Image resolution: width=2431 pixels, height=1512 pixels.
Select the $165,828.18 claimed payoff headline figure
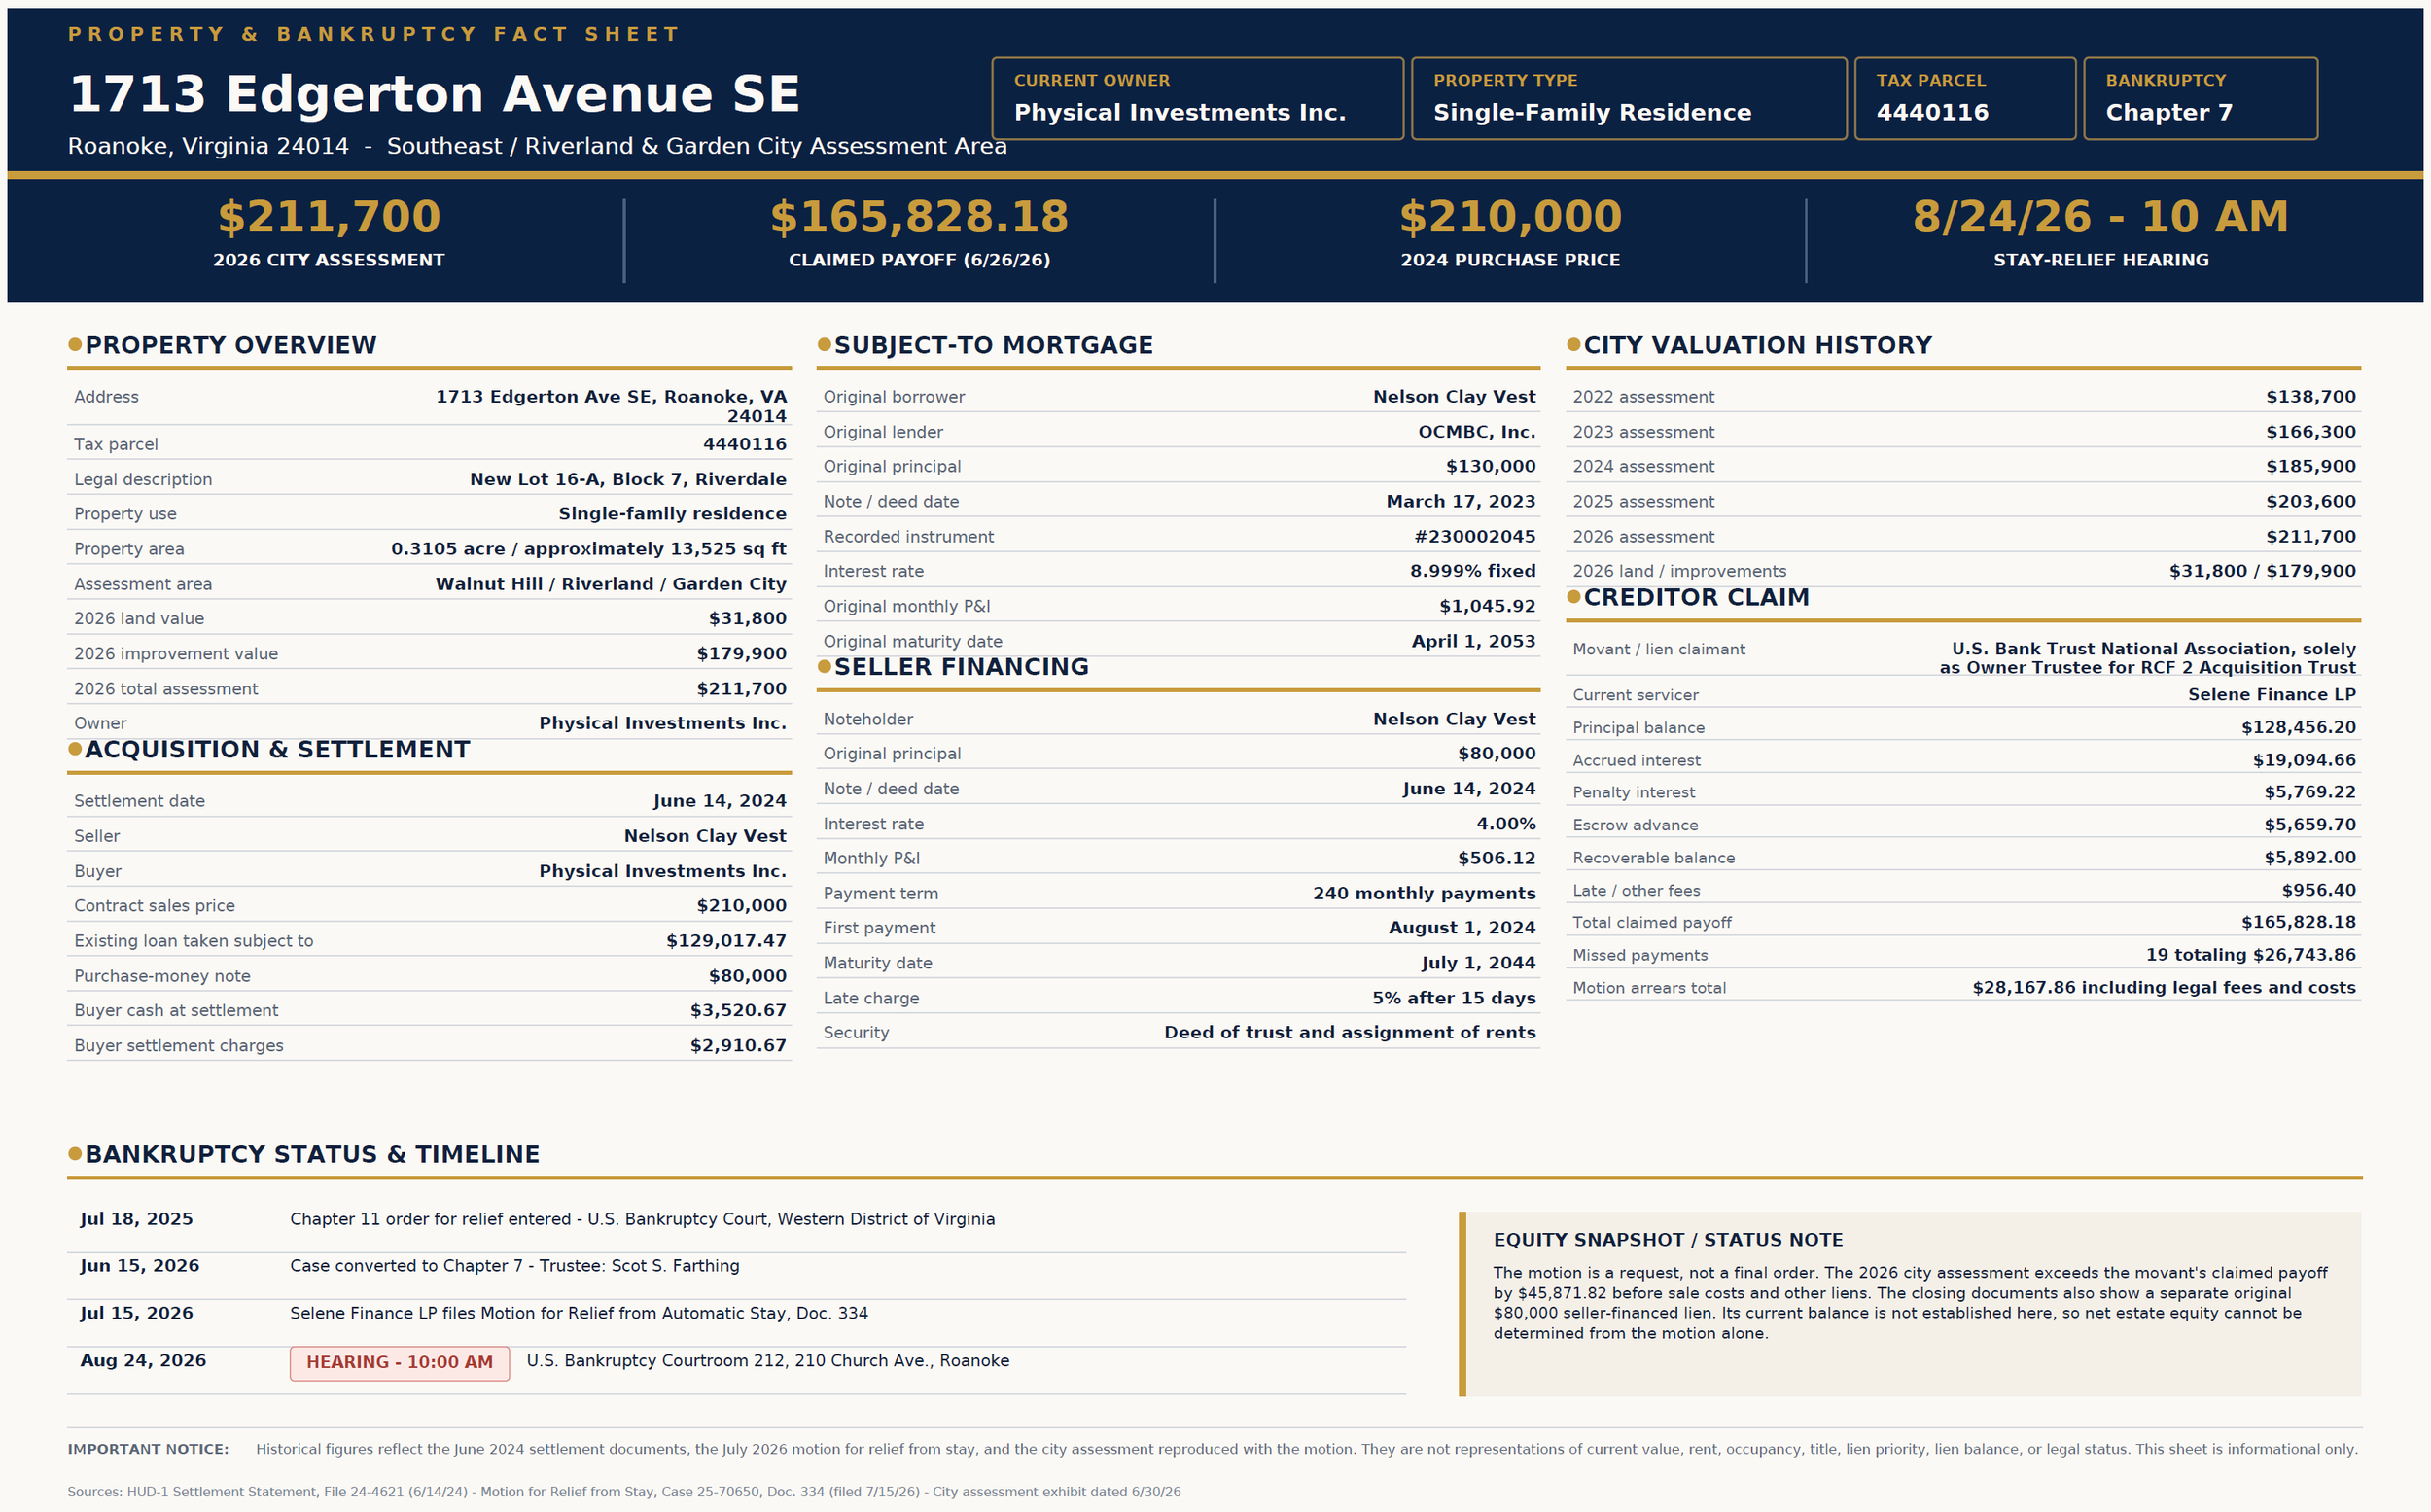click(x=919, y=217)
